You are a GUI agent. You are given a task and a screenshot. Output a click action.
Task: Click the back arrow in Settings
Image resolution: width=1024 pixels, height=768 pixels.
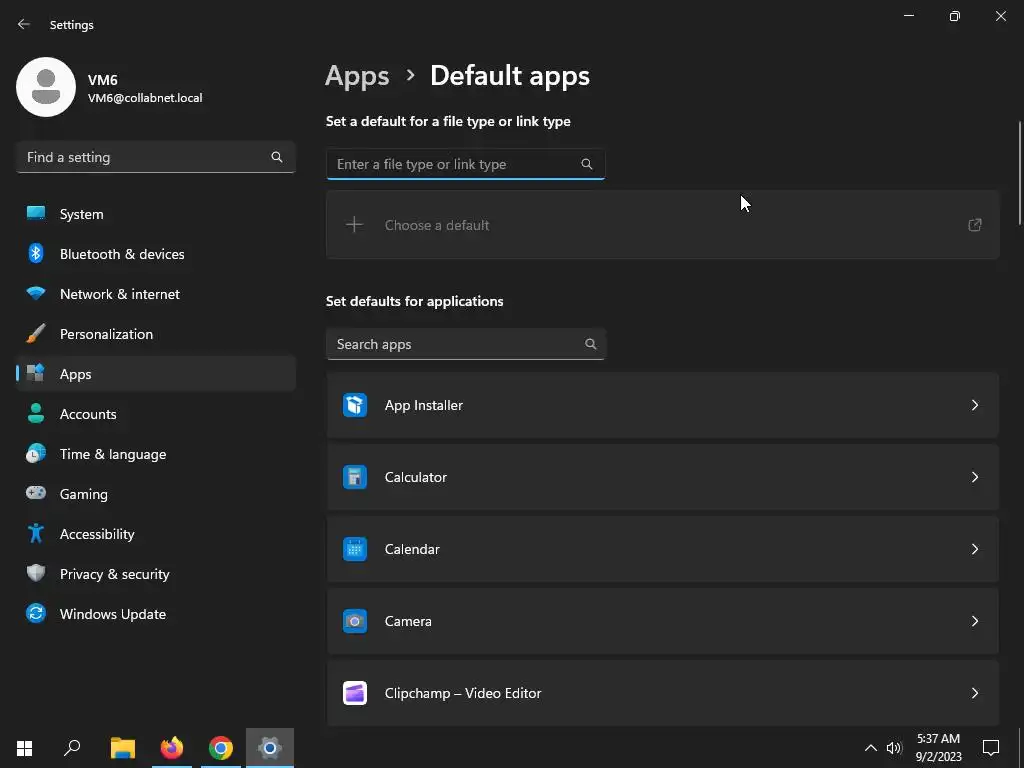(24, 24)
